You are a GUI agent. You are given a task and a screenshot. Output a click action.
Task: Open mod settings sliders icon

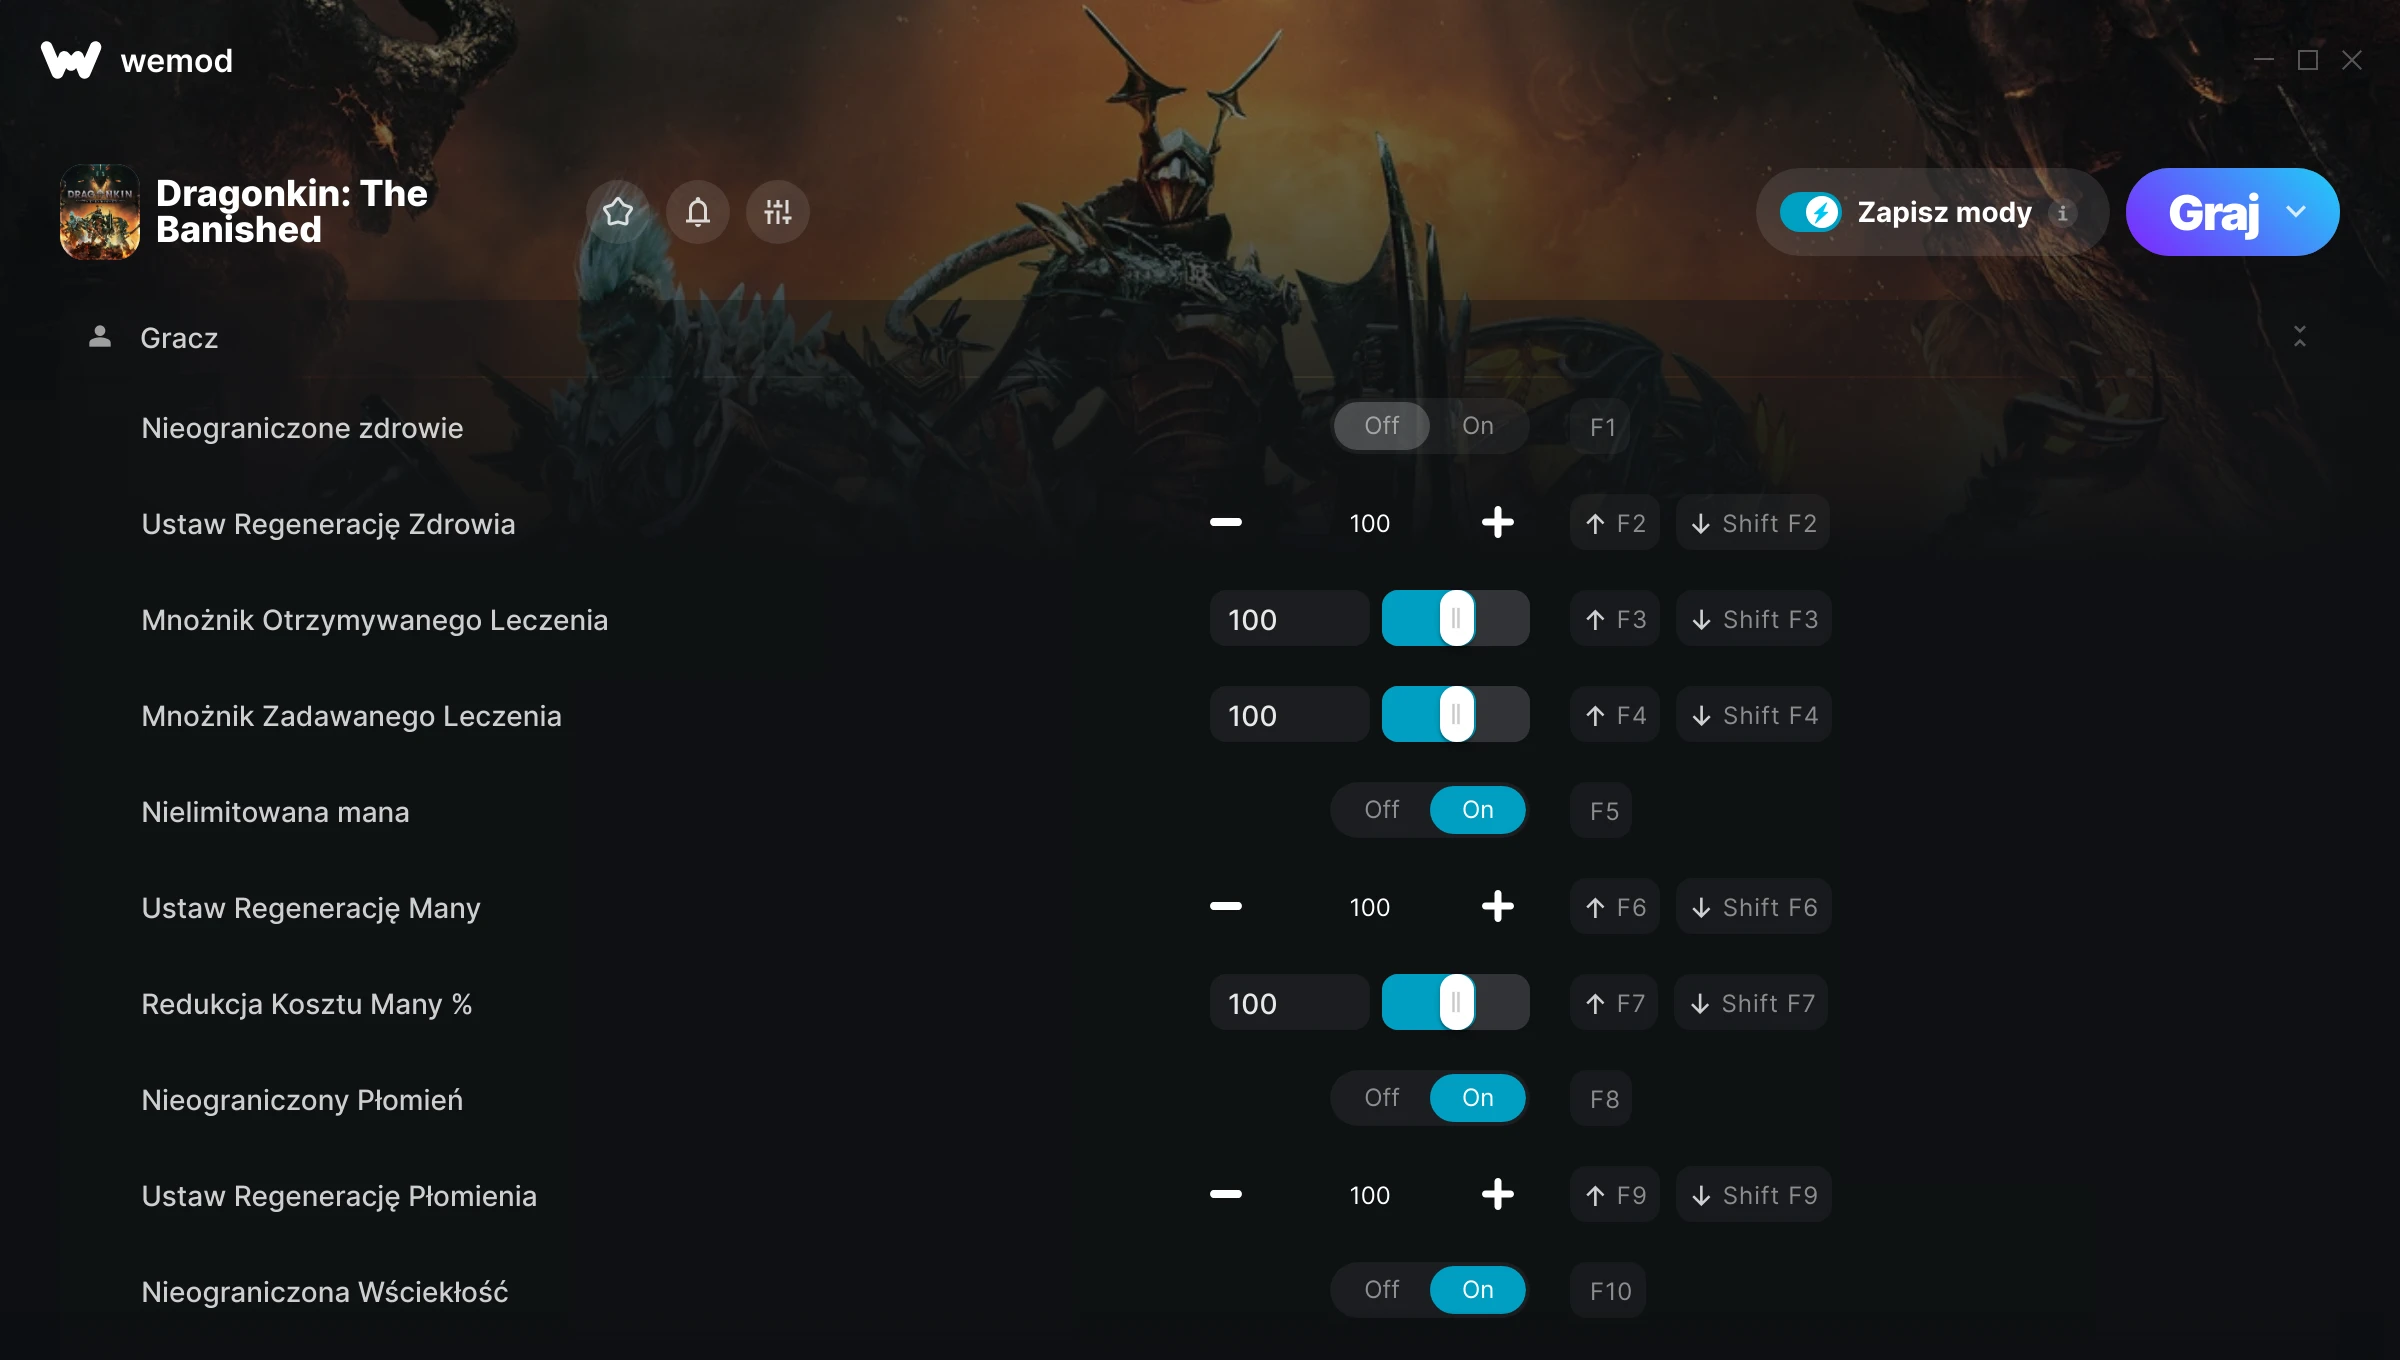click(778, 212)
